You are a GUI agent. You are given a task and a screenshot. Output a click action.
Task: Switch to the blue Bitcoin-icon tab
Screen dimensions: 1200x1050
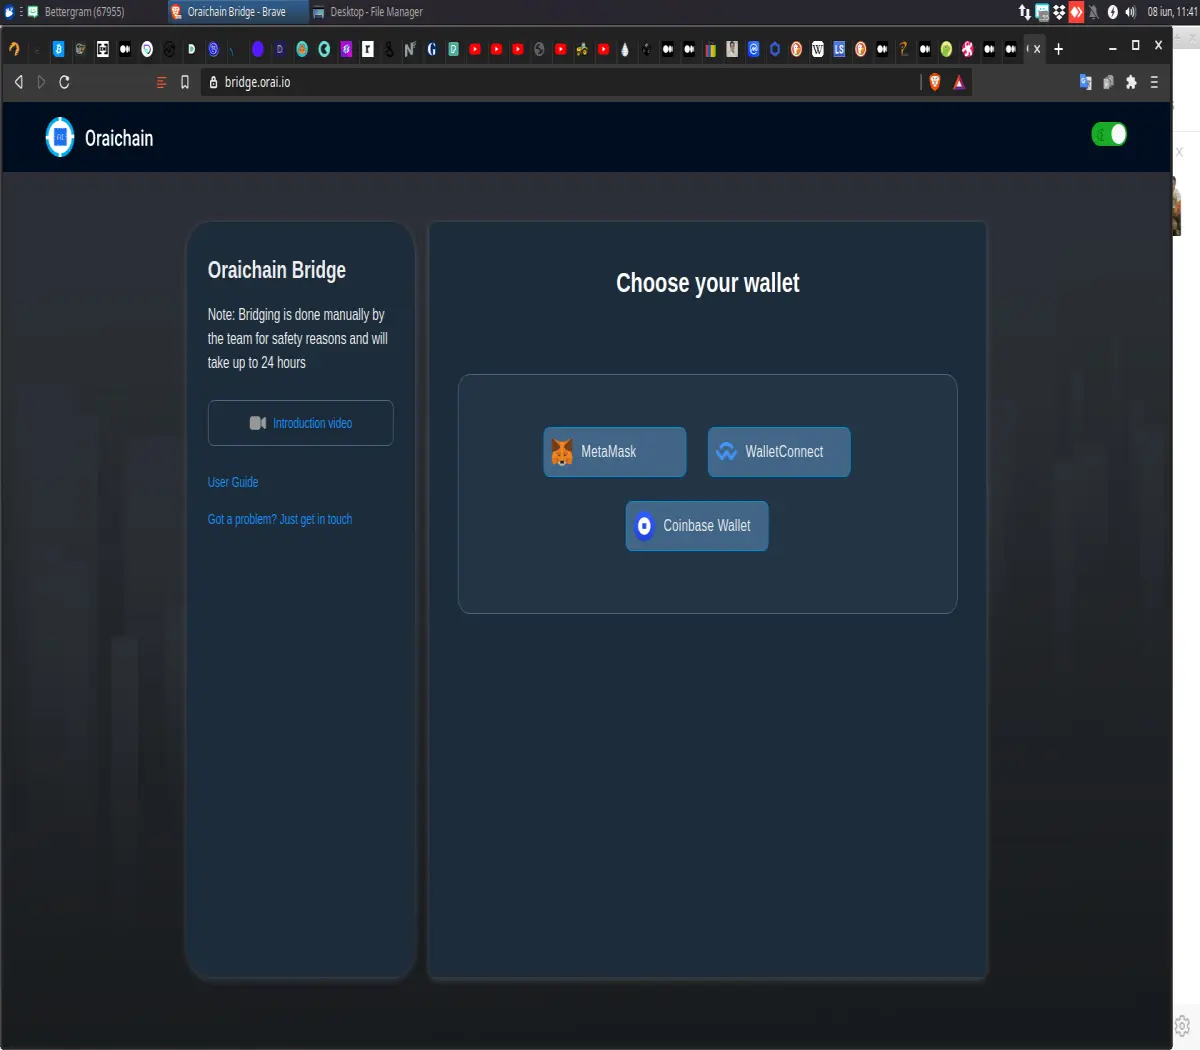[59, 49]
